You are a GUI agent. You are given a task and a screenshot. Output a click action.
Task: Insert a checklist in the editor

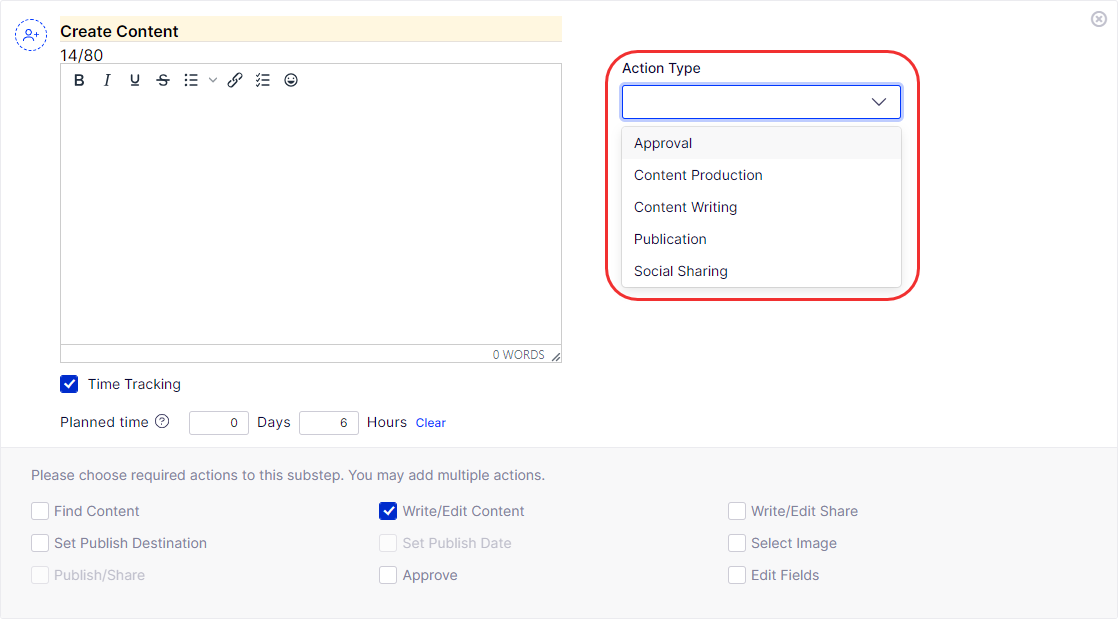pos(263,81)
